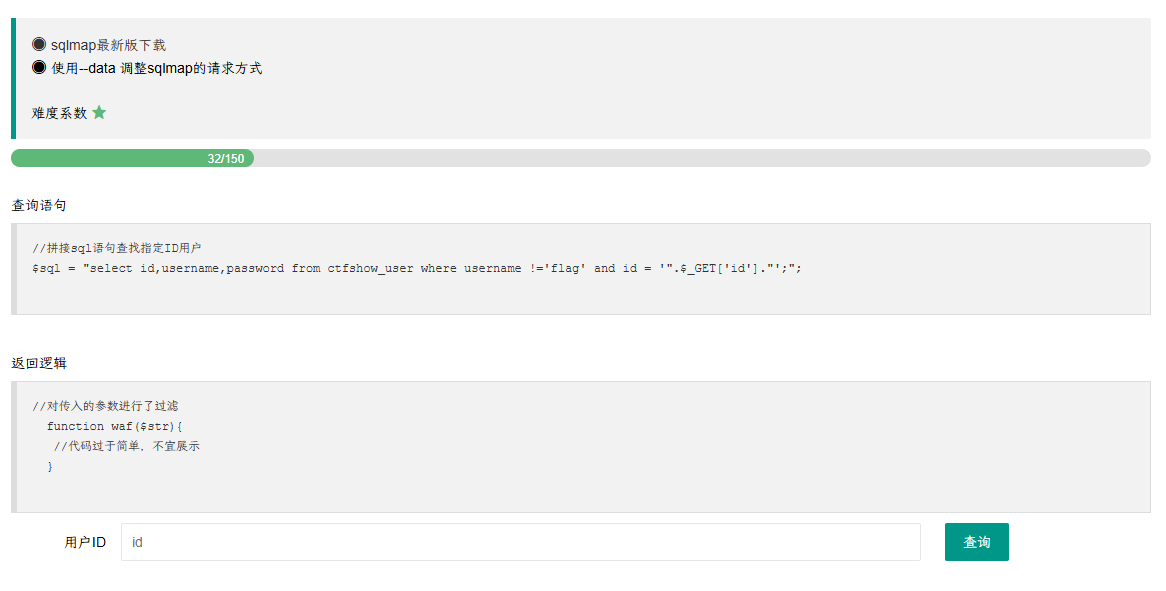Image resolution: width=1166 pixels, height=591 pixels.
Task: Click the //拼接sql语句查找指定ID用户 comment
Action: (x=117, y=248)
